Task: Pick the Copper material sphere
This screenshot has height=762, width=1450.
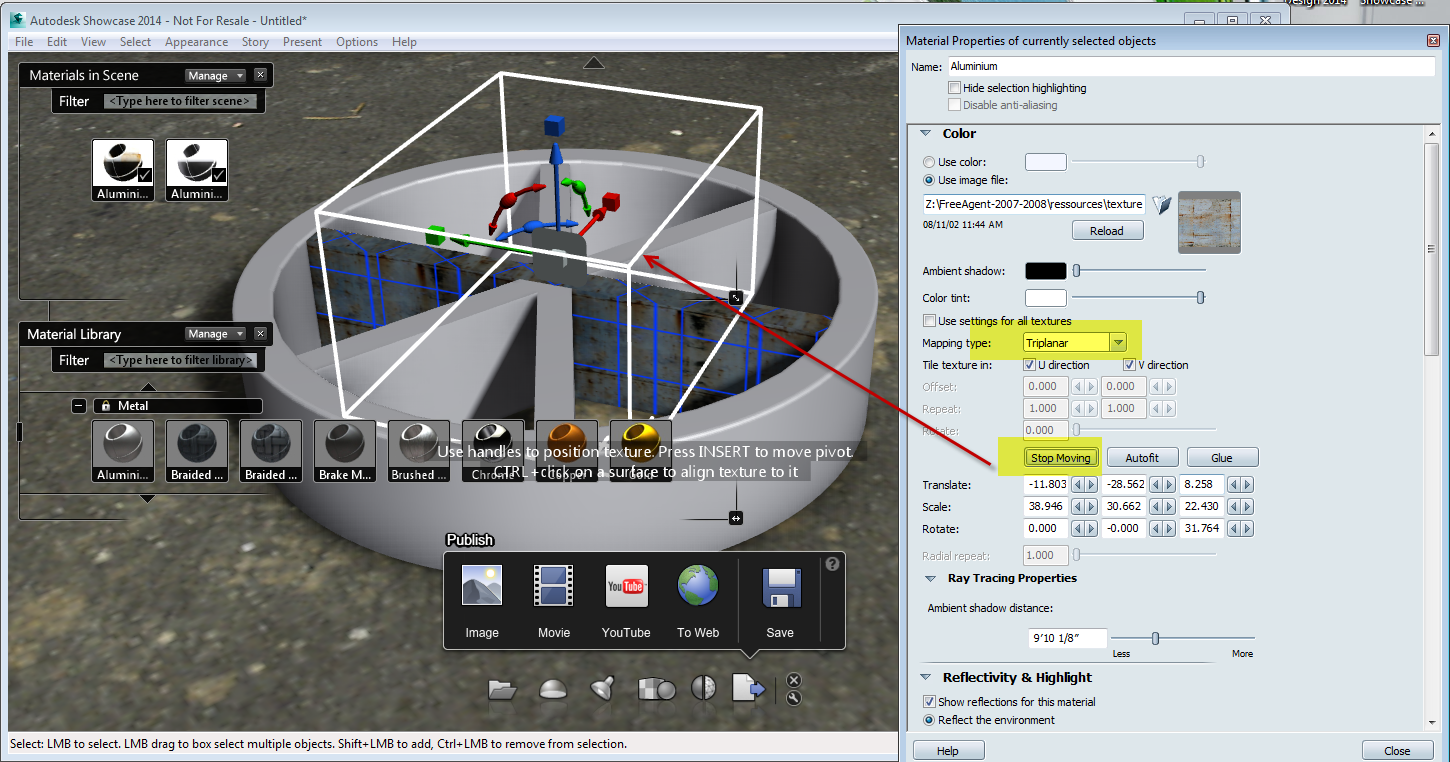Action: [567, 451]
